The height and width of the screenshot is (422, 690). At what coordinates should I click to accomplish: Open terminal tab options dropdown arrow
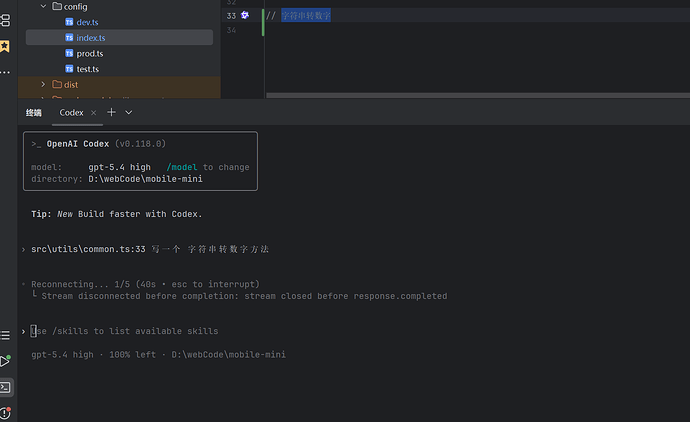coord(128,113)
